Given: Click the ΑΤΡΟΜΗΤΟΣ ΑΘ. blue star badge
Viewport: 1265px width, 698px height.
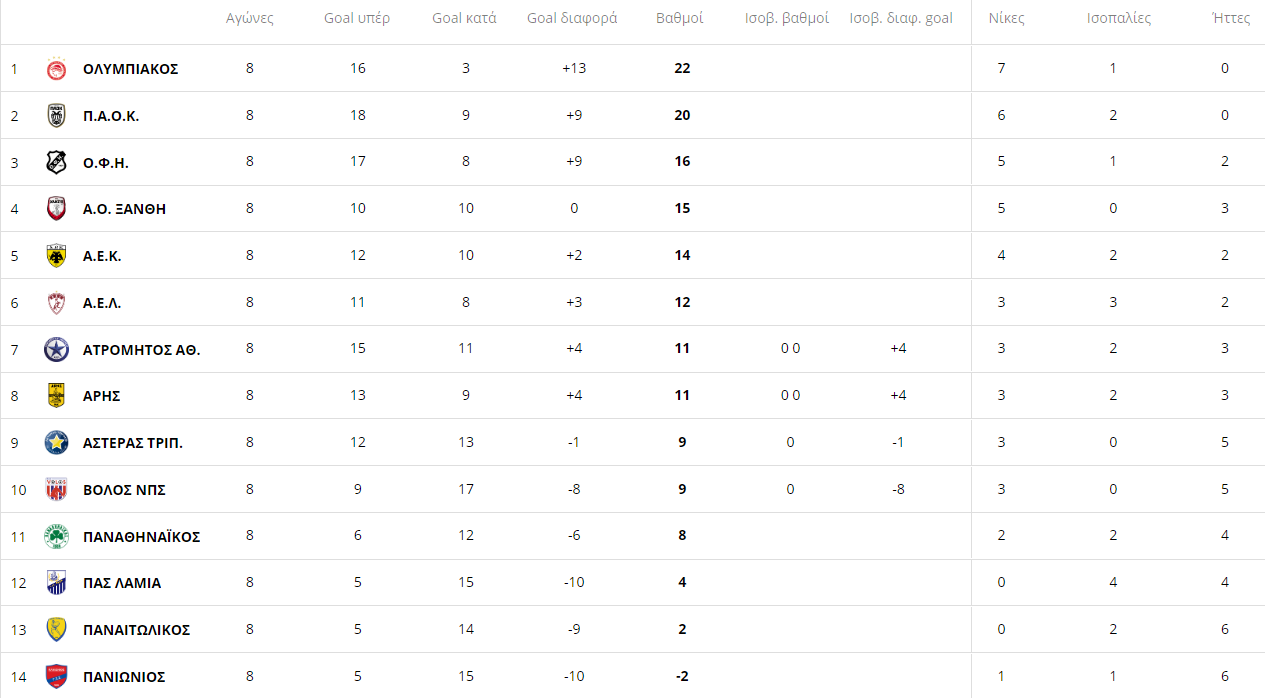Looking at the screenshot, I should (x=57, y=349).
